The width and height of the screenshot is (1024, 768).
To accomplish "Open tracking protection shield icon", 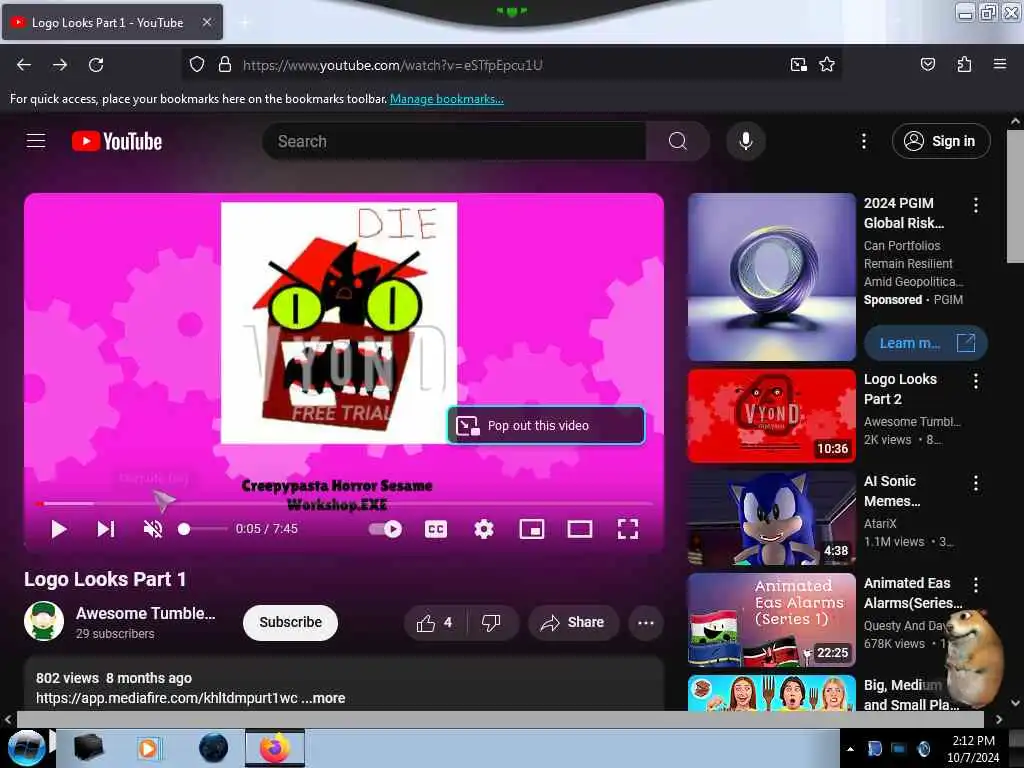I will (x=197, y=65).
